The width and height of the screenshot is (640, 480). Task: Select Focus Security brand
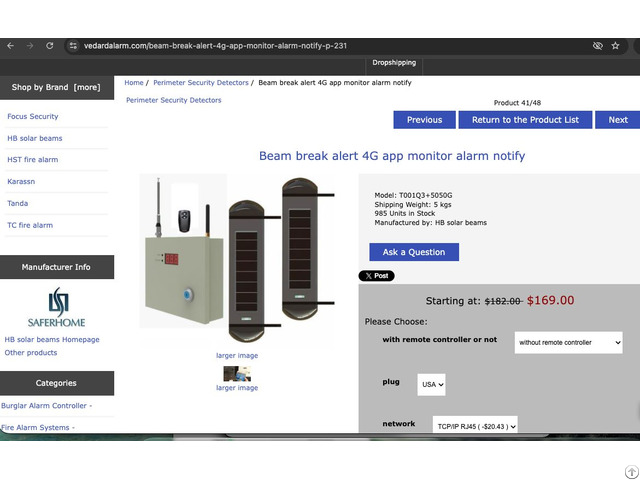click(33, 116)
